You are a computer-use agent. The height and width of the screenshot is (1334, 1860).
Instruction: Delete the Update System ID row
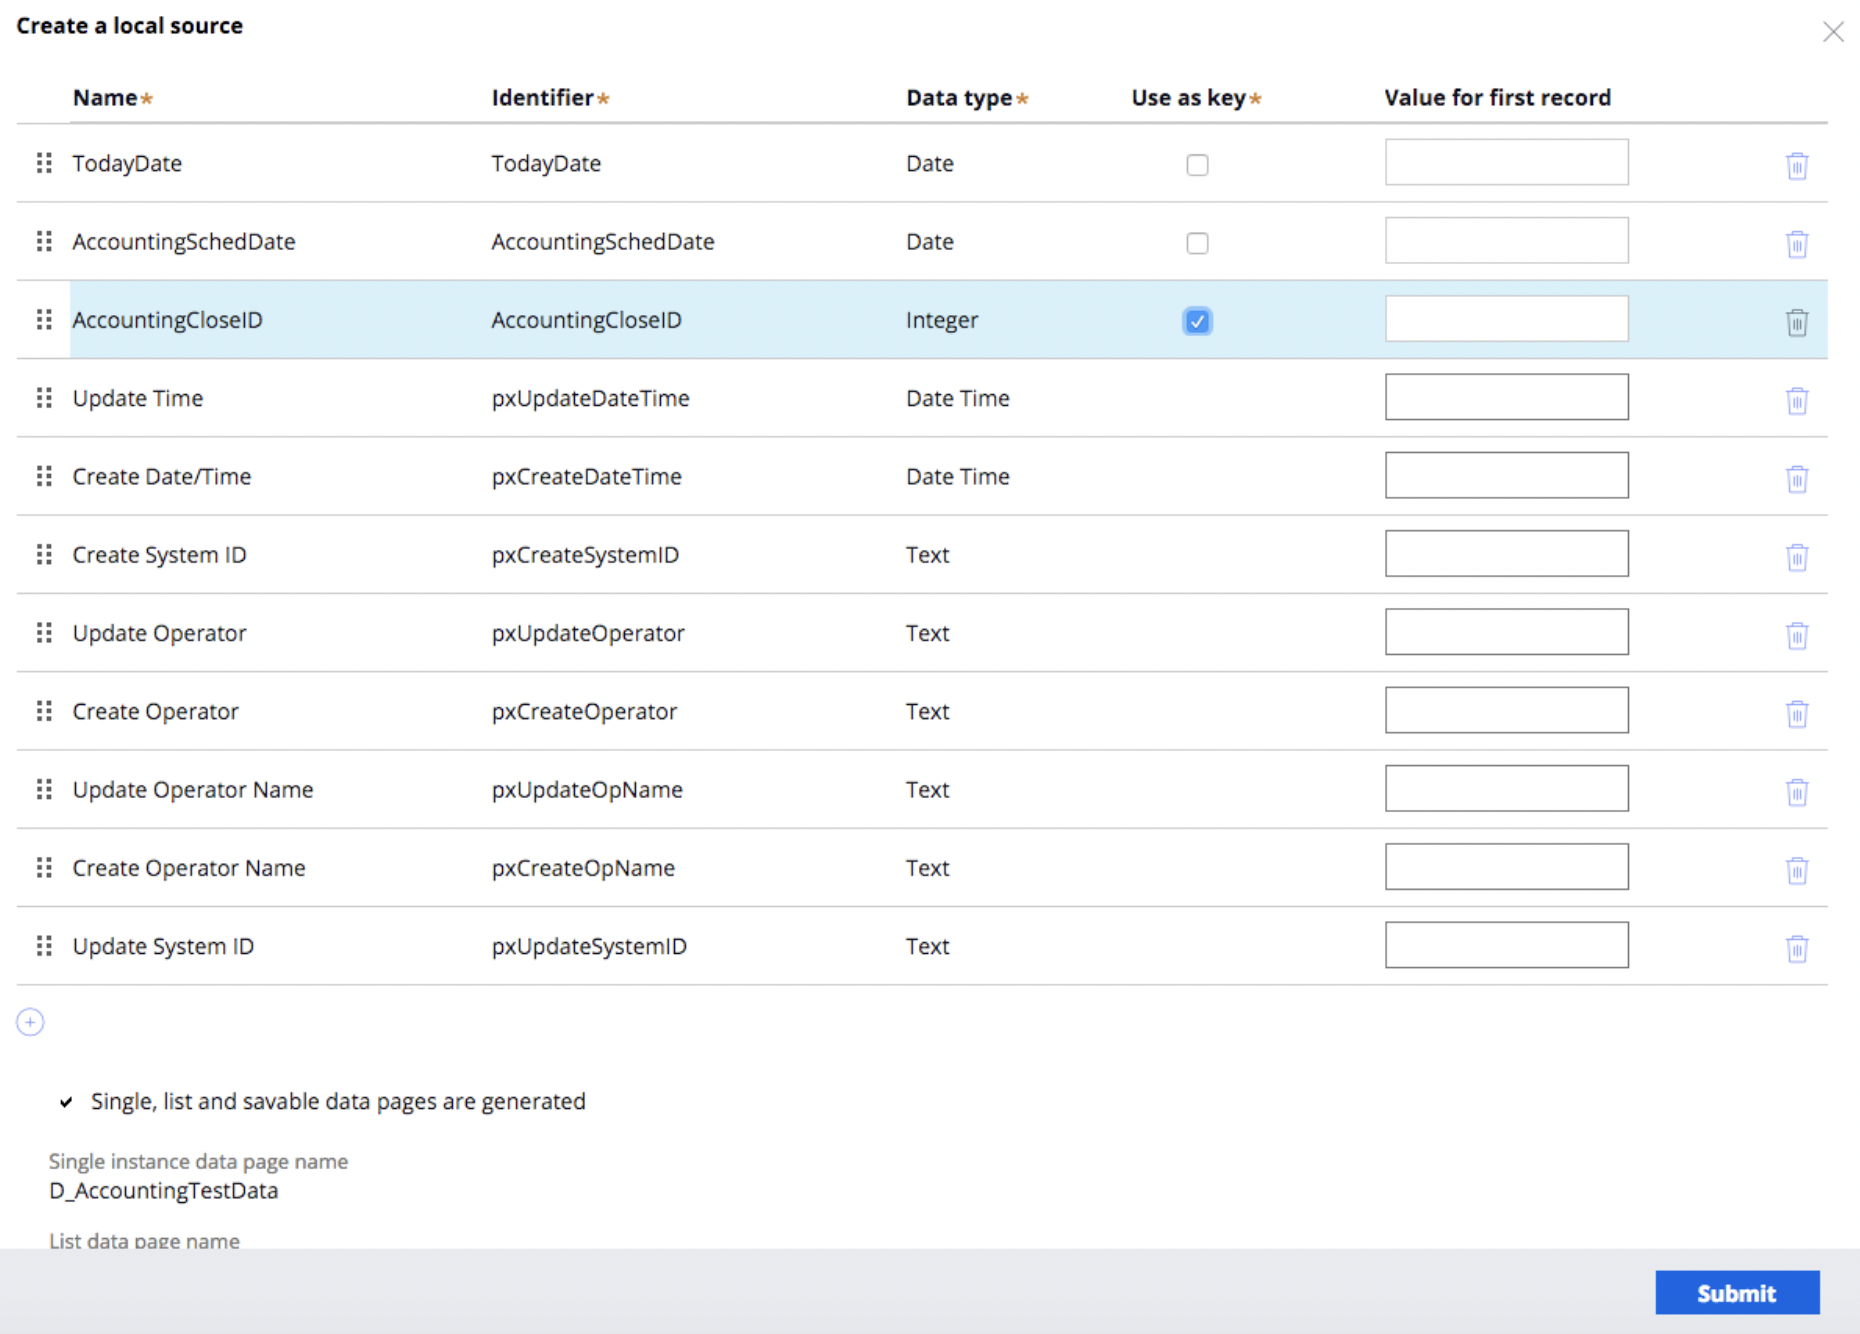(x=1797, y=948)
